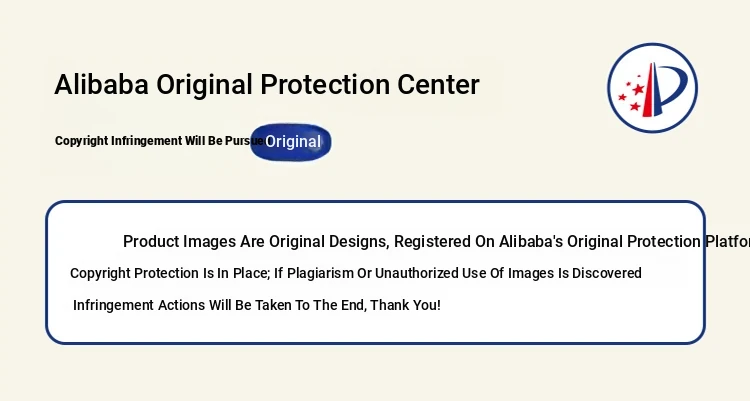Click the word Original in the title

205,85
